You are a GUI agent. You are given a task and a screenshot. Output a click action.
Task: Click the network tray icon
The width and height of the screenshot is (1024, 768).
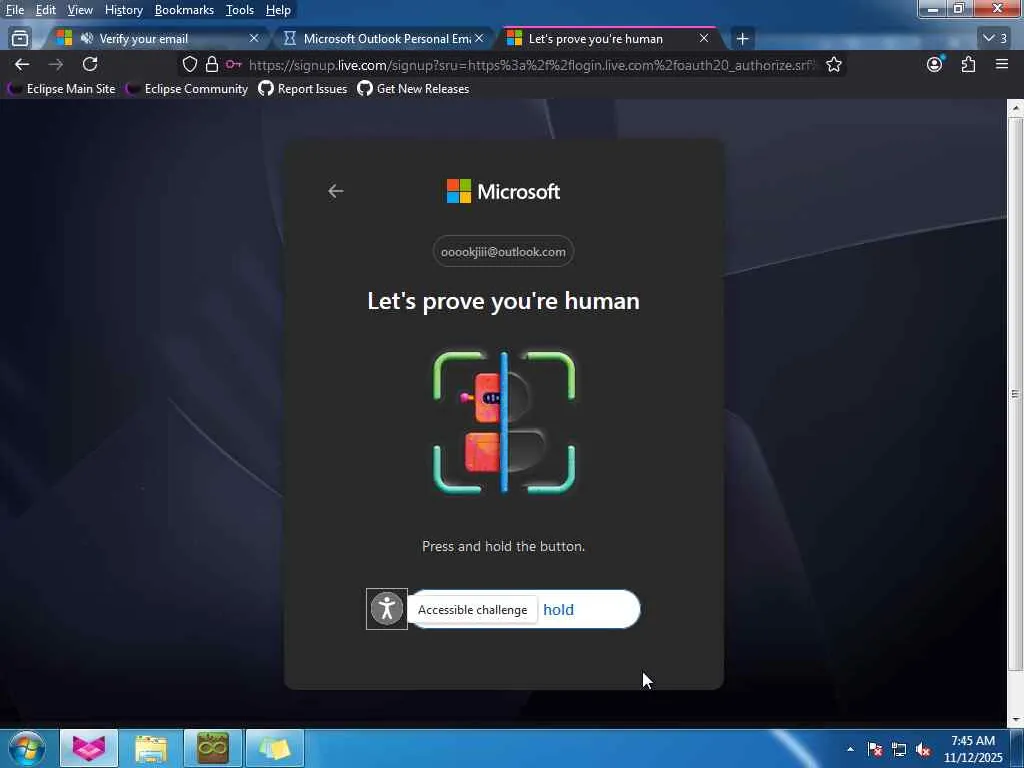(899, 749)
